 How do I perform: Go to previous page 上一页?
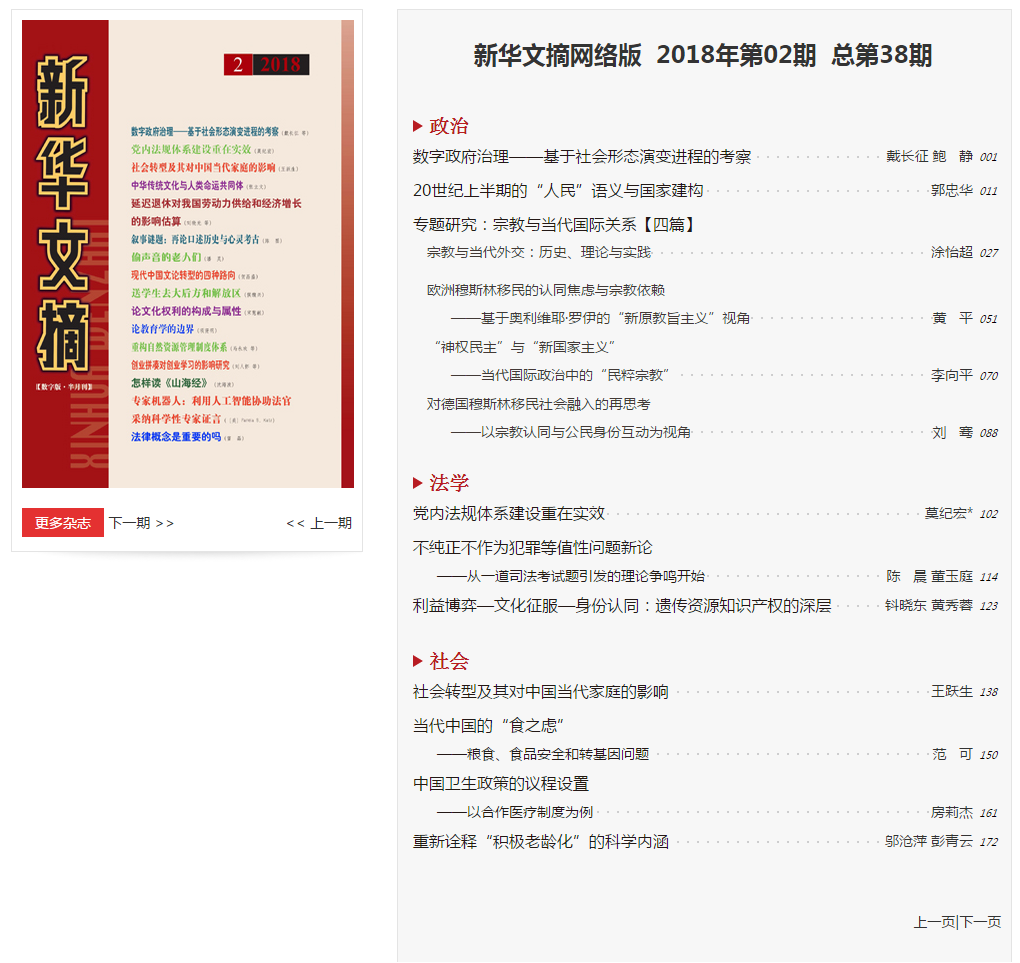[x=934, y=922]
